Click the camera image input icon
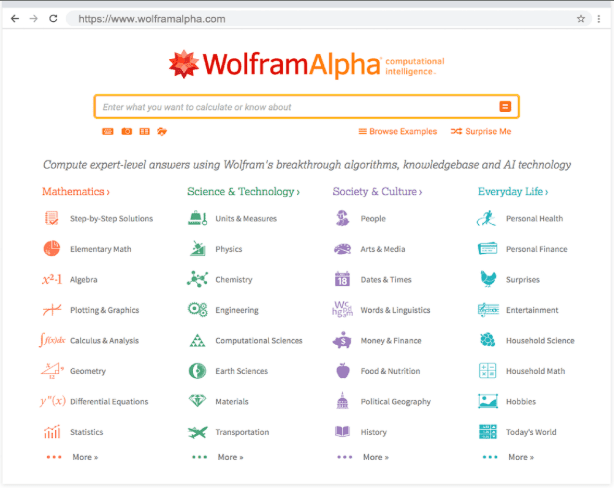Viewport: 614px width, 488px height. pos(127,131)
